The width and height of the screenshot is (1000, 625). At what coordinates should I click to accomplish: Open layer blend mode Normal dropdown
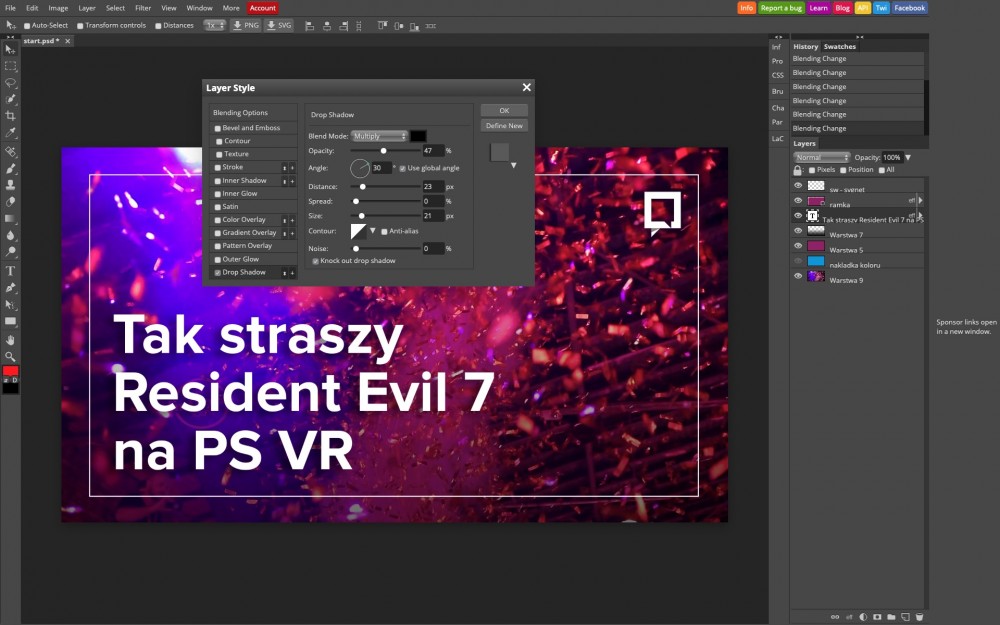pos(822,157)
